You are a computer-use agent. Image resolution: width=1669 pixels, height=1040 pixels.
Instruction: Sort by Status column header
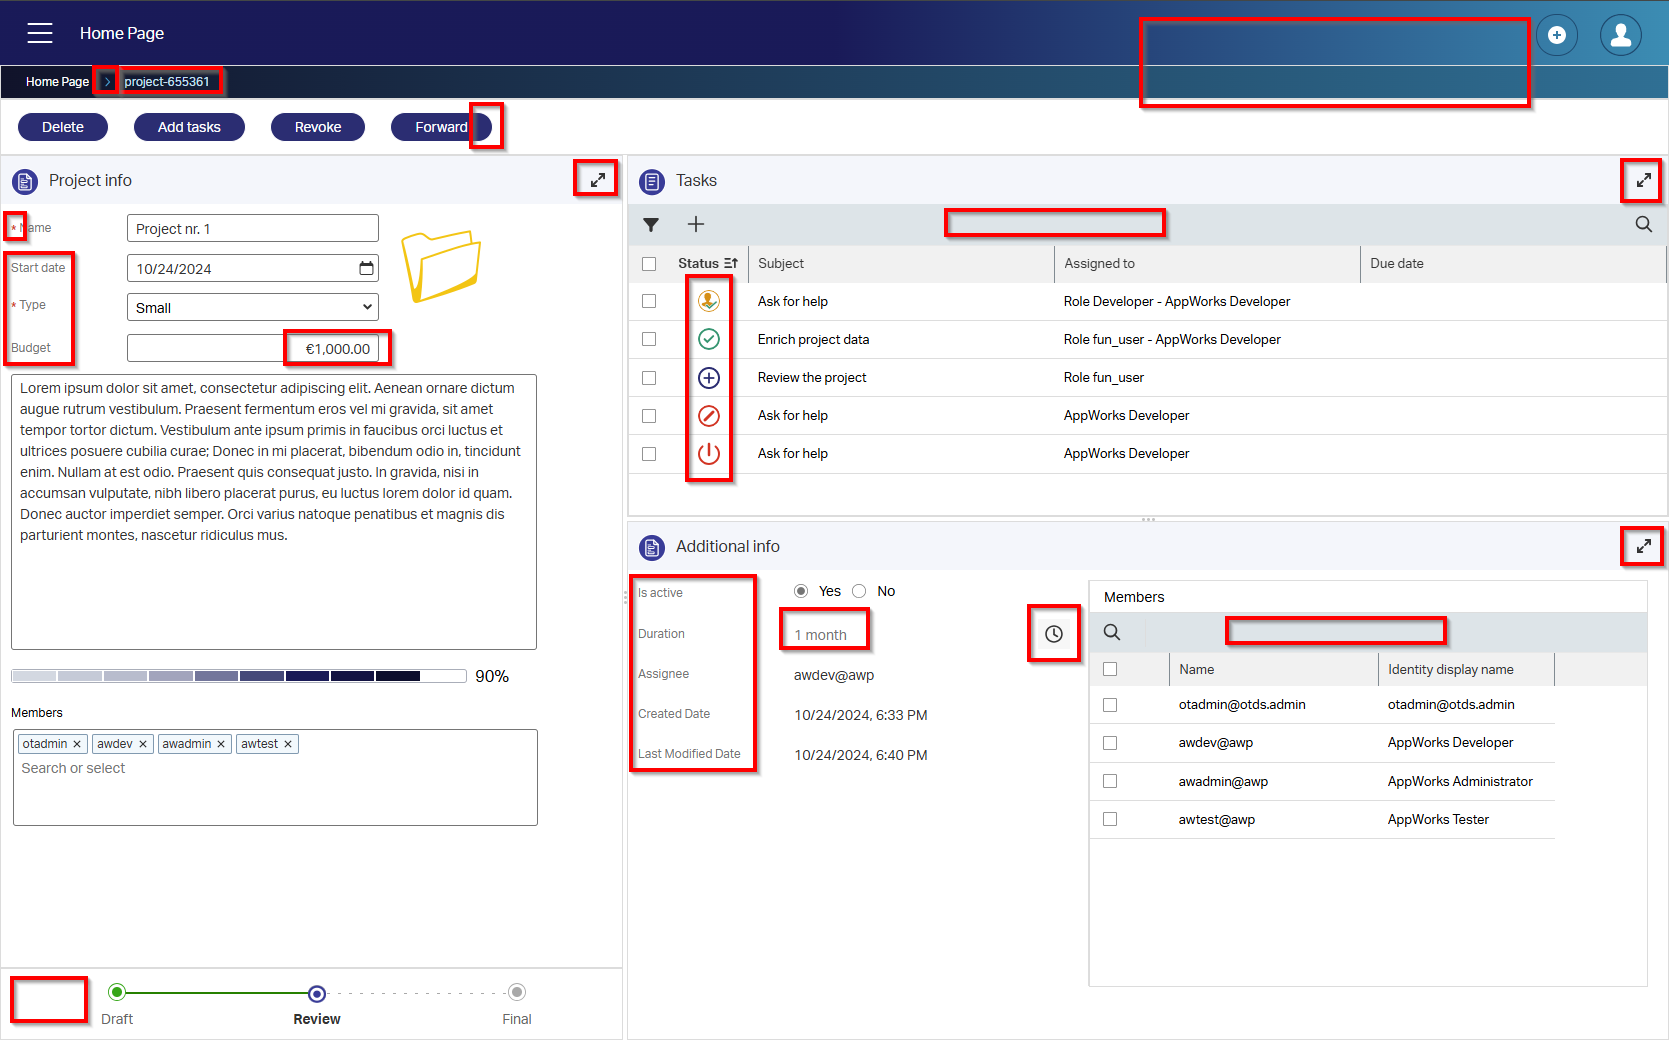(707, 264)
